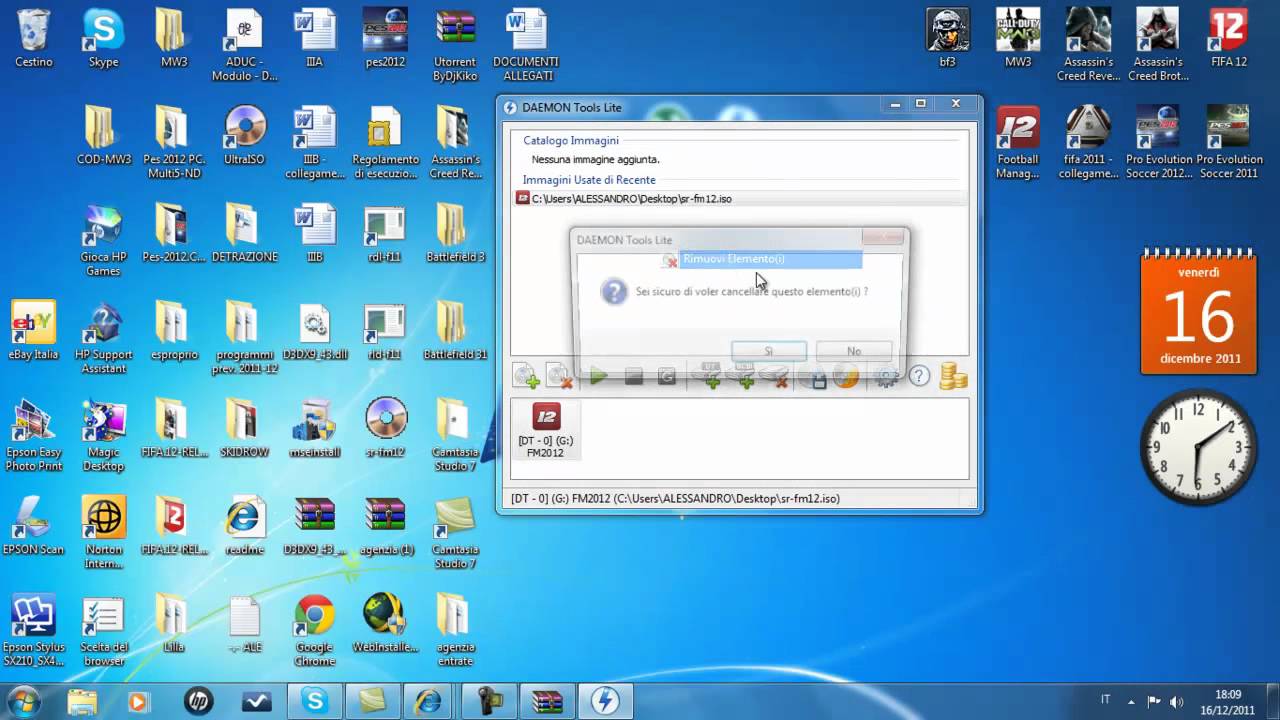Click the Internet Explorer taskbar icon
This screenshot has width=1280, height=720.
(x=430, y=702)
